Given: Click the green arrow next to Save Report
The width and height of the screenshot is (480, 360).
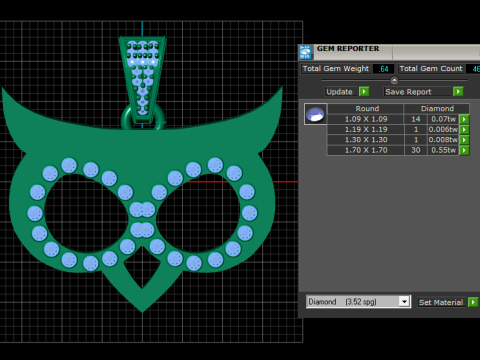Looking at the screenshot, I should point(458,92).
